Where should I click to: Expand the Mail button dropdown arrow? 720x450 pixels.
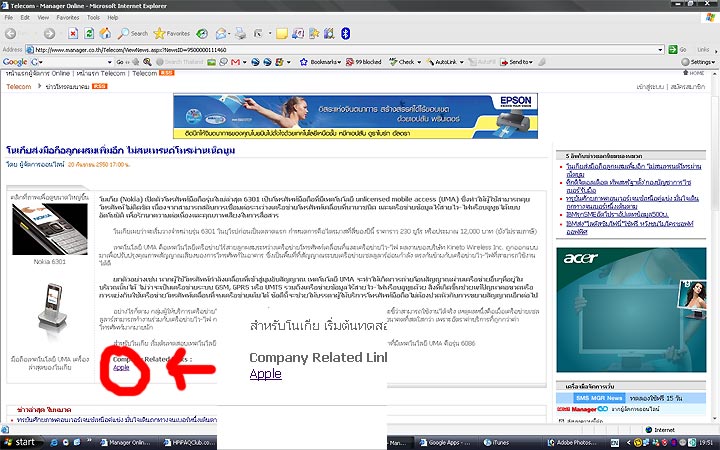pos(229,33)
